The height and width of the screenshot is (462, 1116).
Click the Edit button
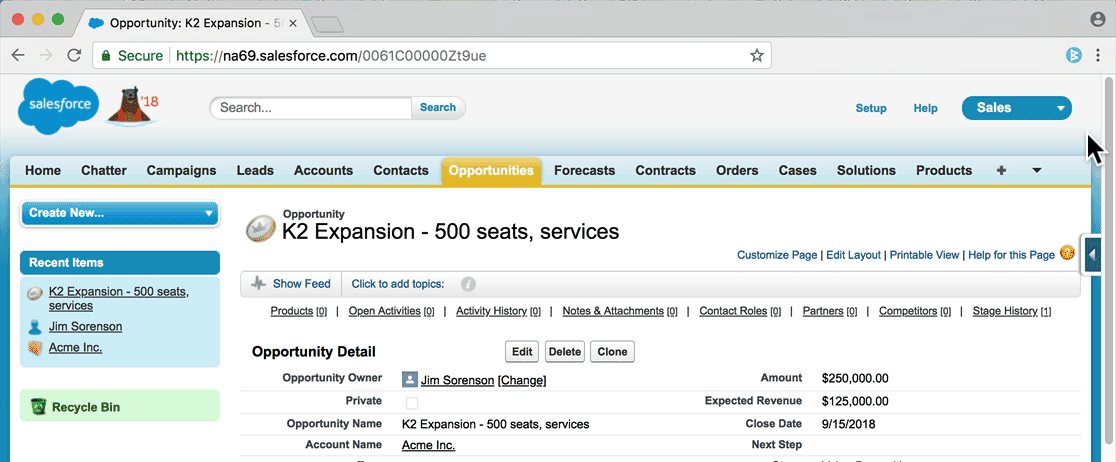522,352
